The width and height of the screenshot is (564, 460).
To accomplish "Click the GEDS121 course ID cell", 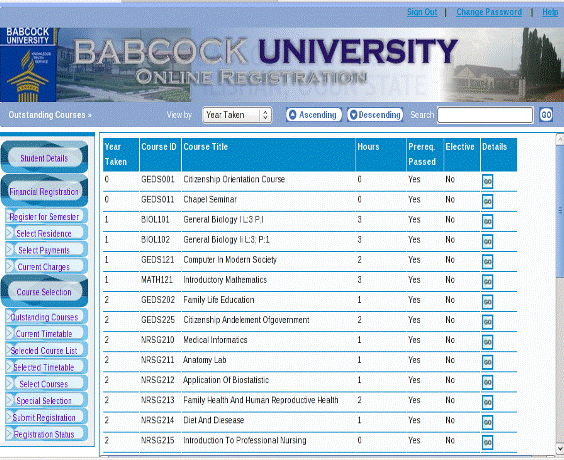I will [158, 260].
